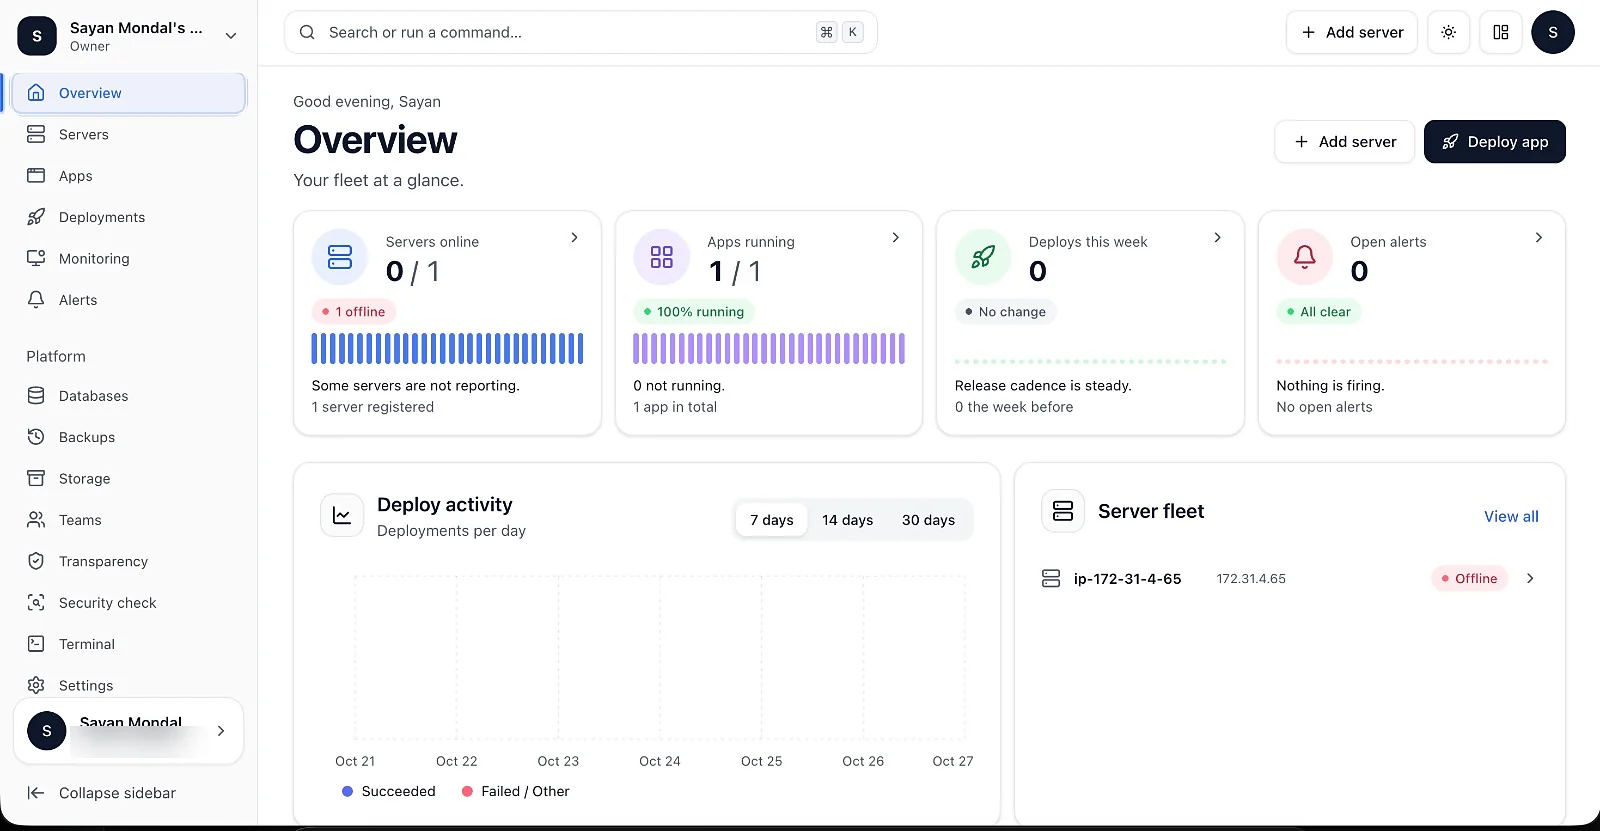Click the Server fleet header icon
The height and width of the screenshot is (831, 1600).
click(x=1063, y=511)
